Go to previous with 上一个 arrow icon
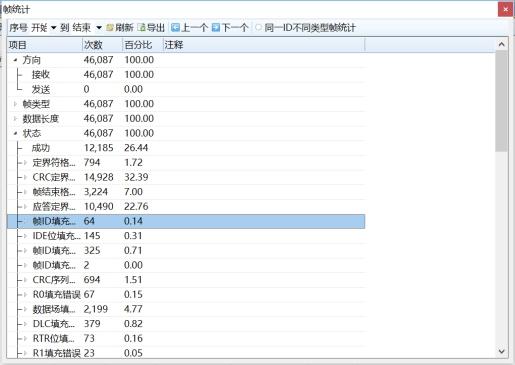This screenshot has height=365, width=515. (175, 28)
